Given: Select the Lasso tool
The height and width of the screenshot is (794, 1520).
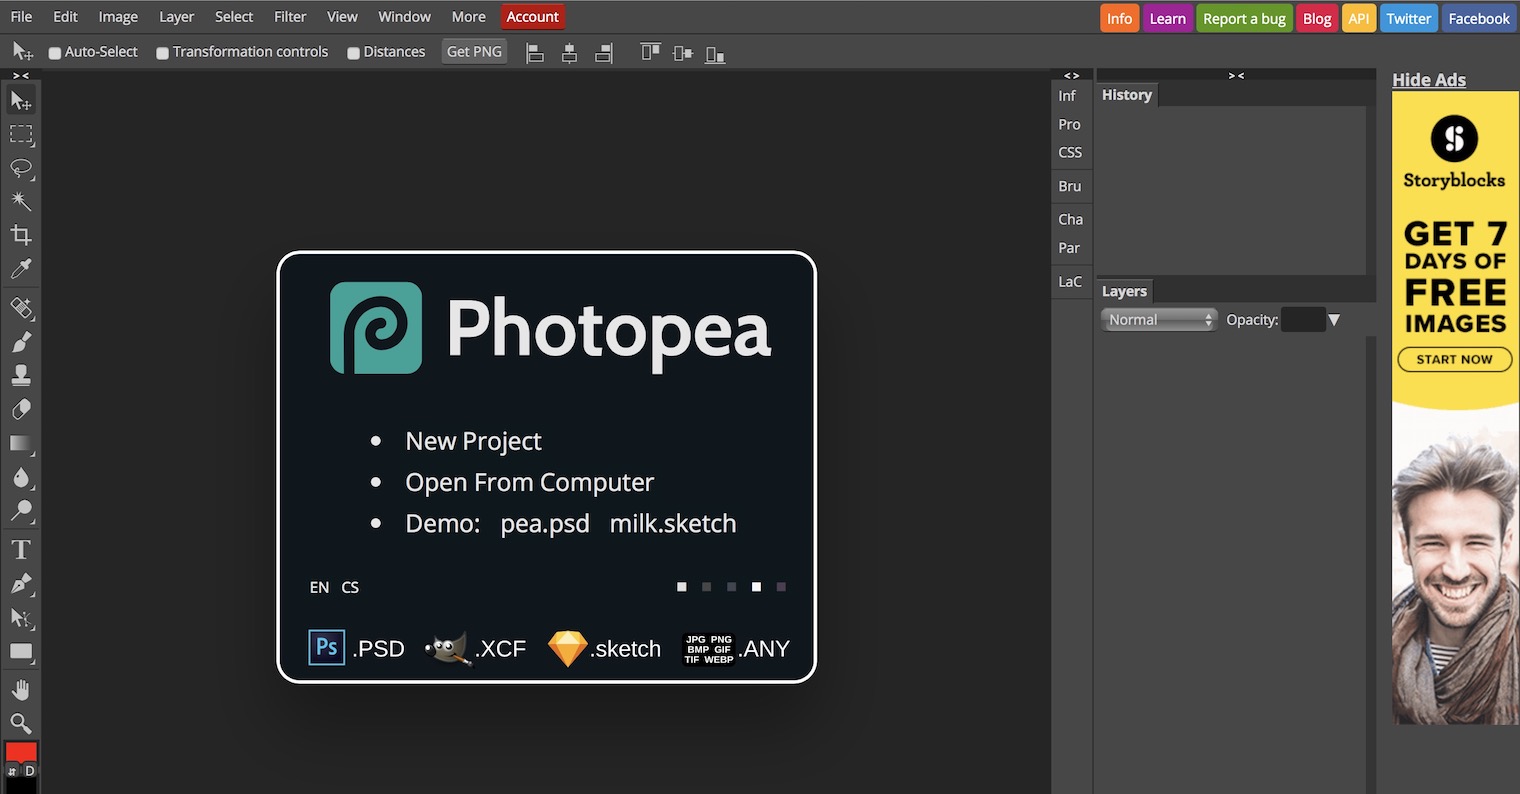Looking at the screenshot, I should [21, 167].
